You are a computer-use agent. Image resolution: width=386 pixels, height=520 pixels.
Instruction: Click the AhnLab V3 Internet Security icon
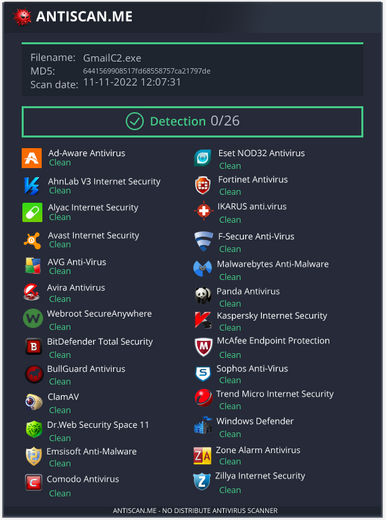click(x=32, y=185)
